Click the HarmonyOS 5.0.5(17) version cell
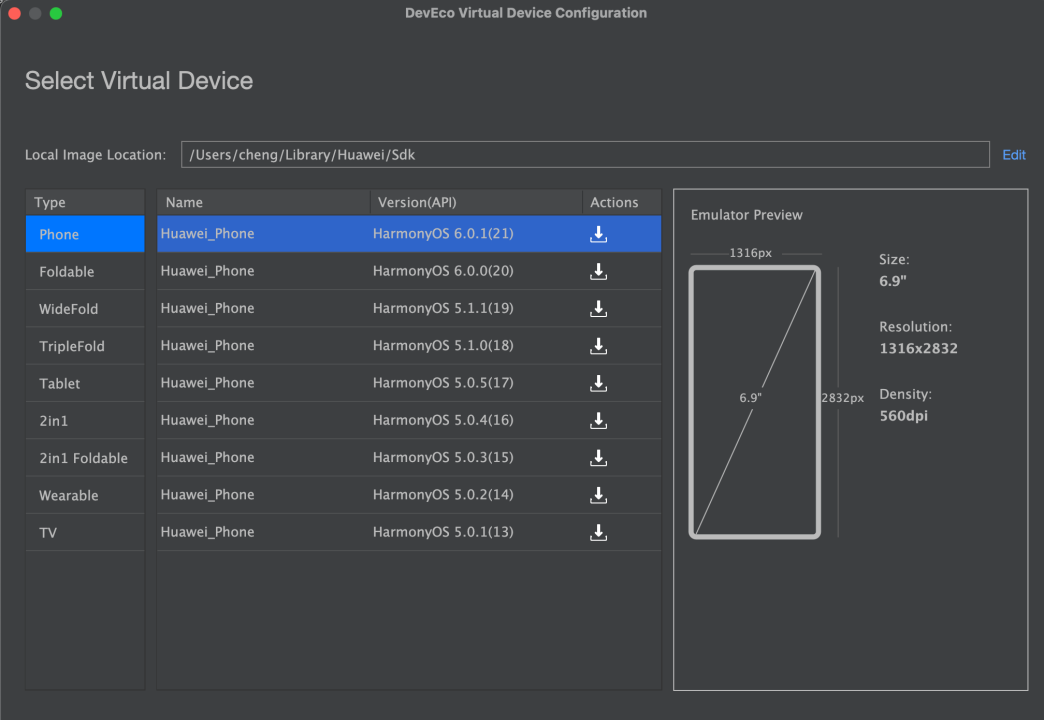Screen dimensions: 1044x720 click(443, 383)
